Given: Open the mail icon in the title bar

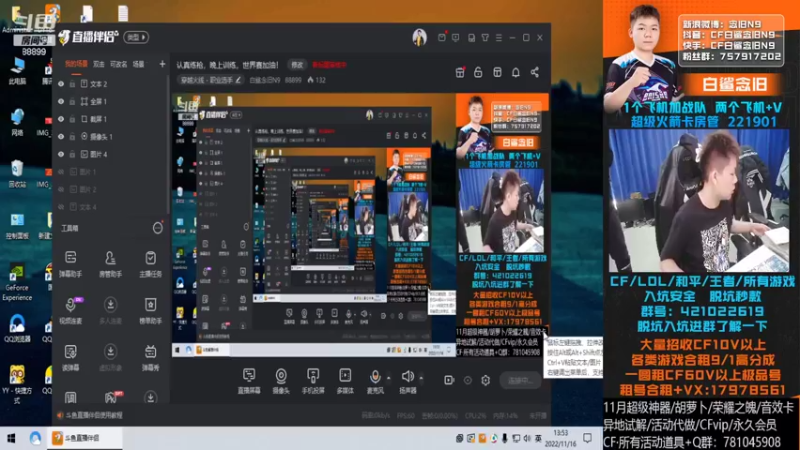Looking at the screenshot, I should point(441,37).
